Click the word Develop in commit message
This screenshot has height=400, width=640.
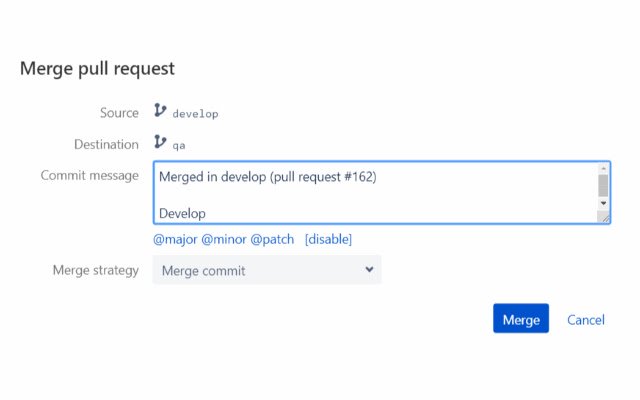point(182,213)
